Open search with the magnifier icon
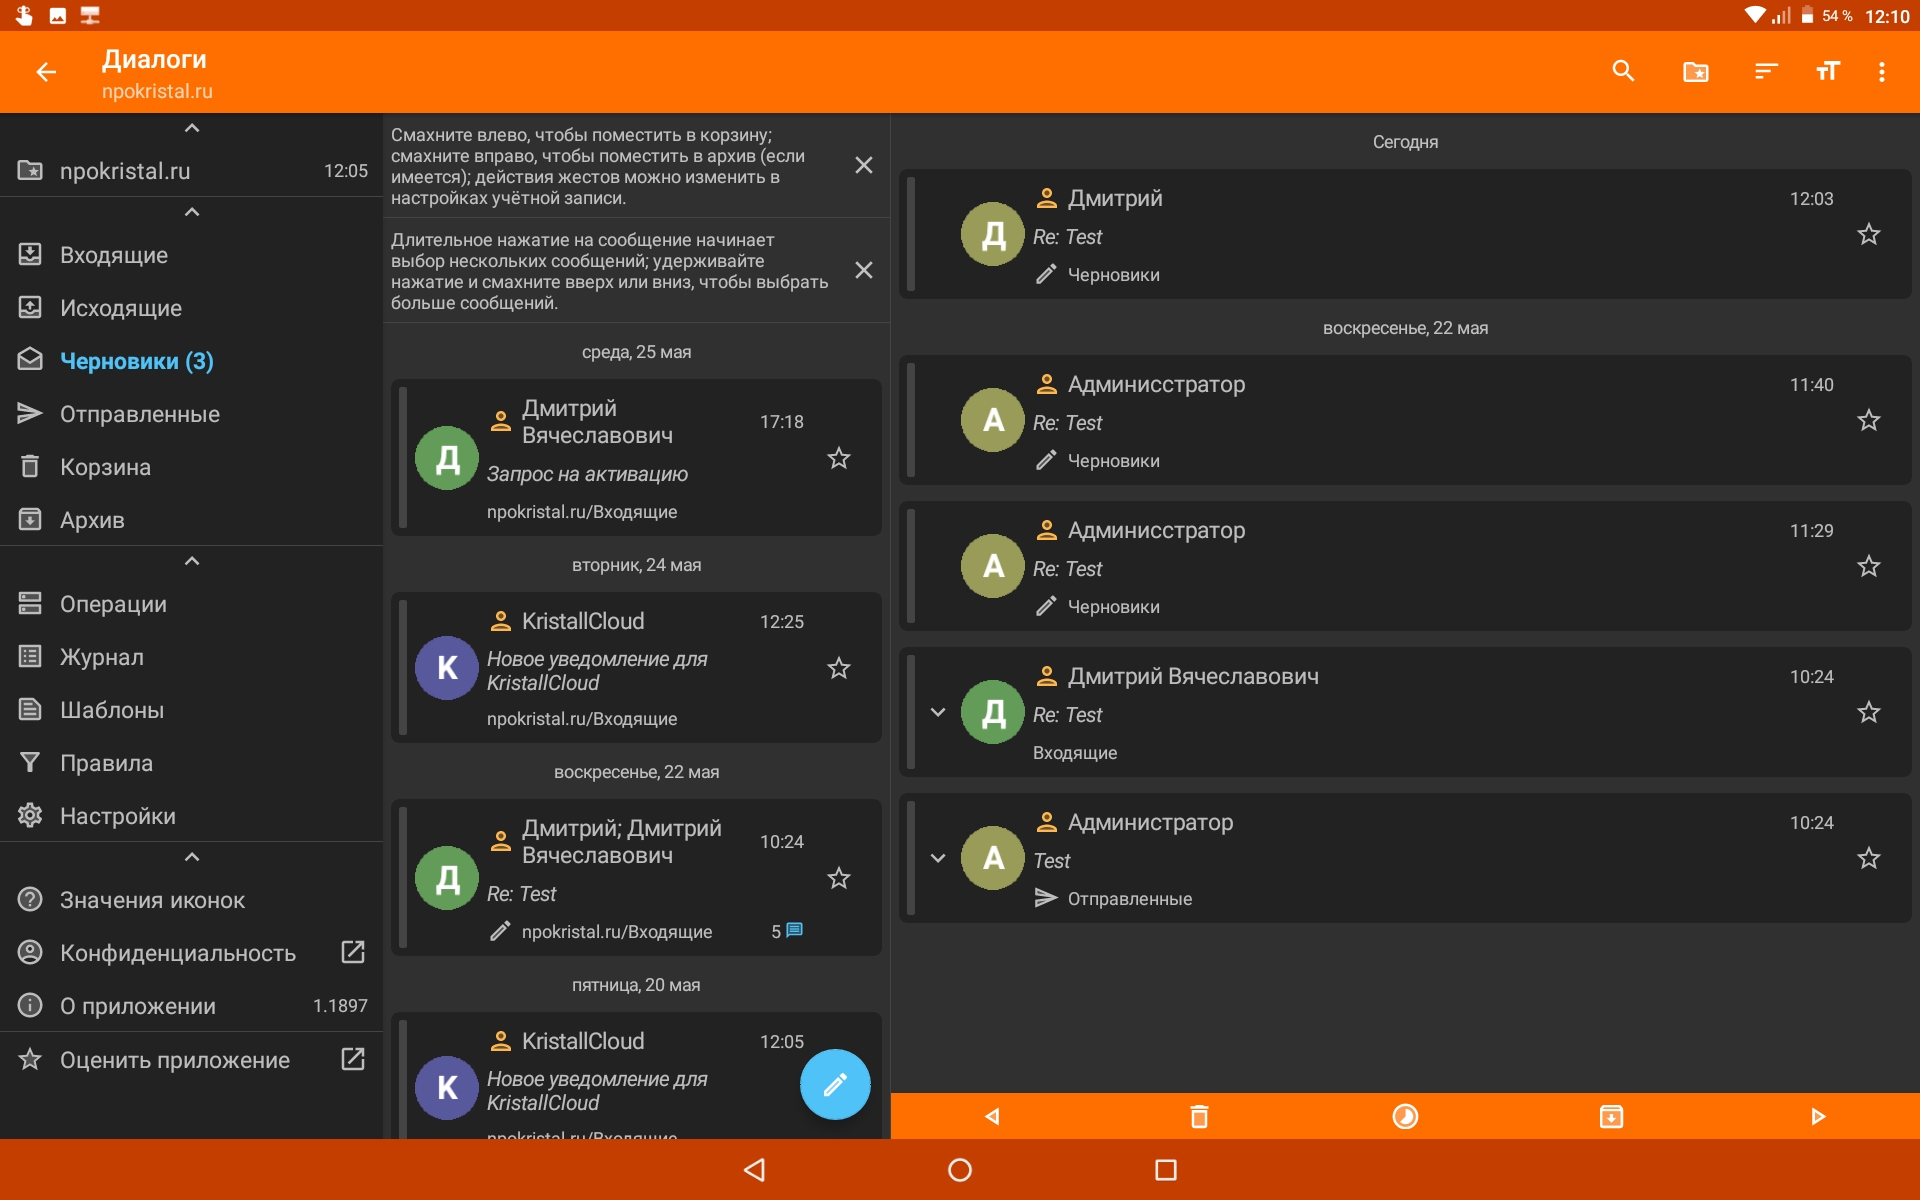The image size is (1920, 1200). [x=1623, y=71]
